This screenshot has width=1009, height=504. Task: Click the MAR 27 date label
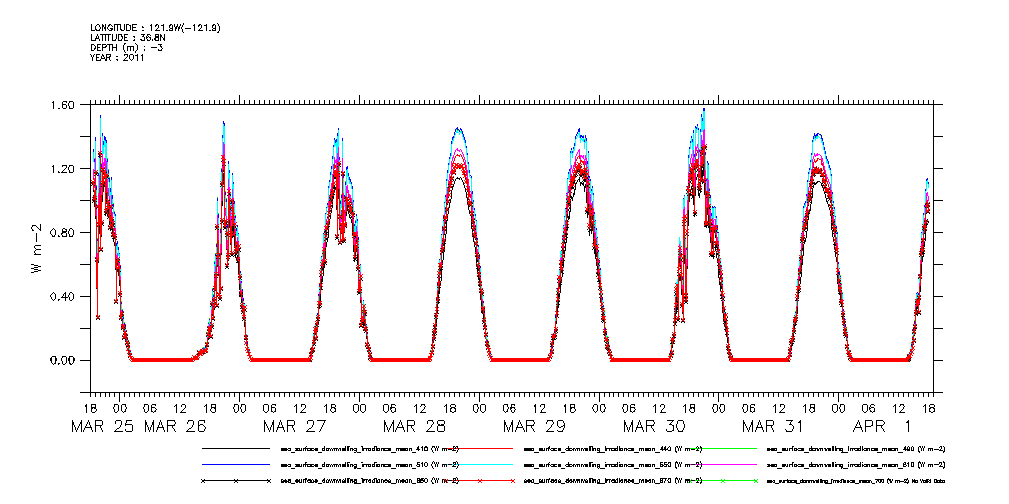pos(295,426)
